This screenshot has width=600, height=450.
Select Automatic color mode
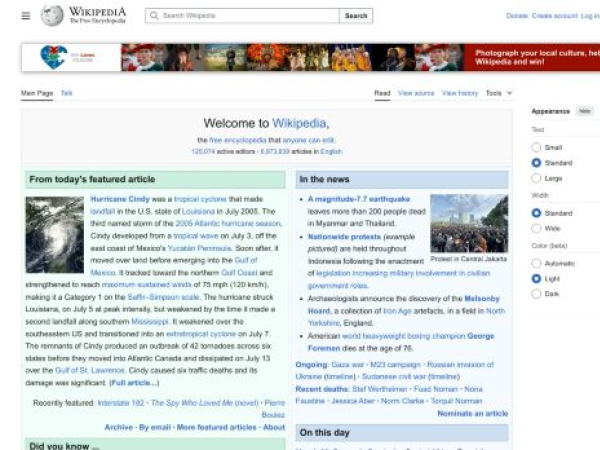(536, 263)
